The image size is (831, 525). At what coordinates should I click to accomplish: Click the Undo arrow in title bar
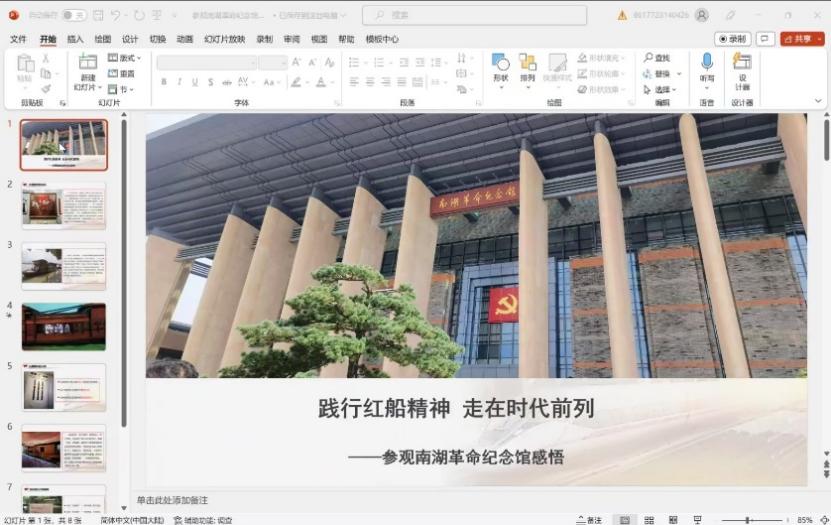pyautogui.click(x=117, y=15)
